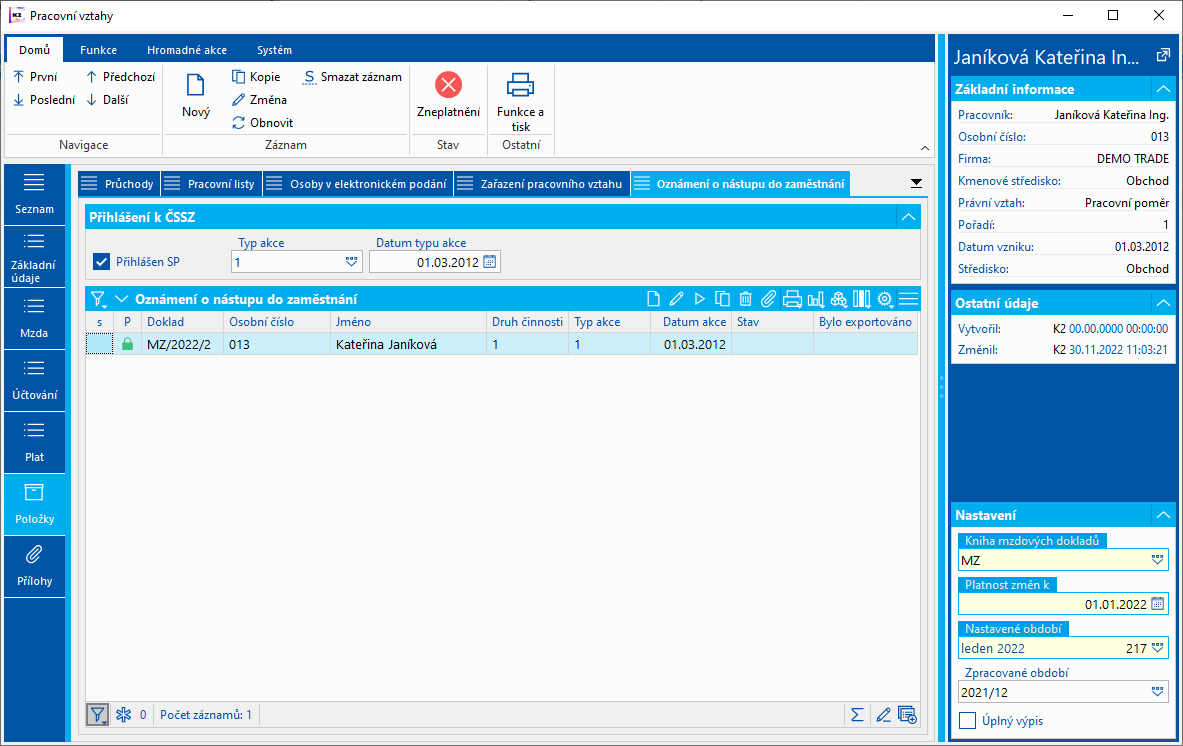Click the paperclip attachment icon in list toolbar
Screen dimensions: 1183x746
coord(768,299)
